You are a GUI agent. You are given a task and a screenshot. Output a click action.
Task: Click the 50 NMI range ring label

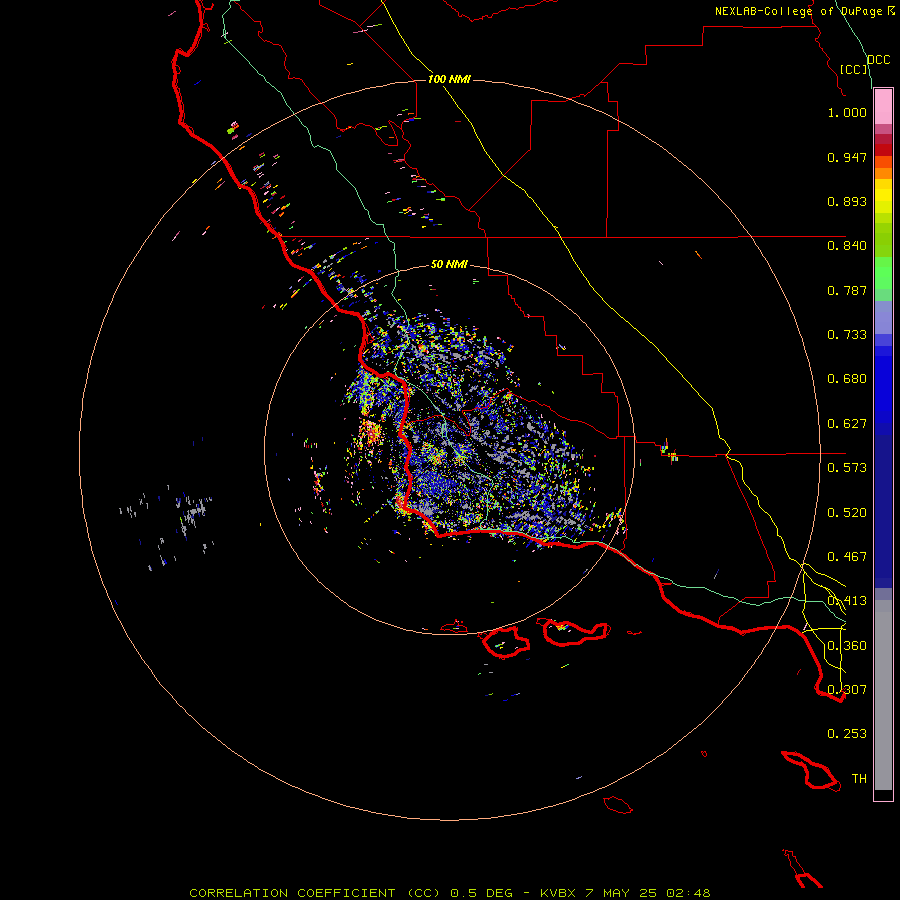click(x=449, y=264)
